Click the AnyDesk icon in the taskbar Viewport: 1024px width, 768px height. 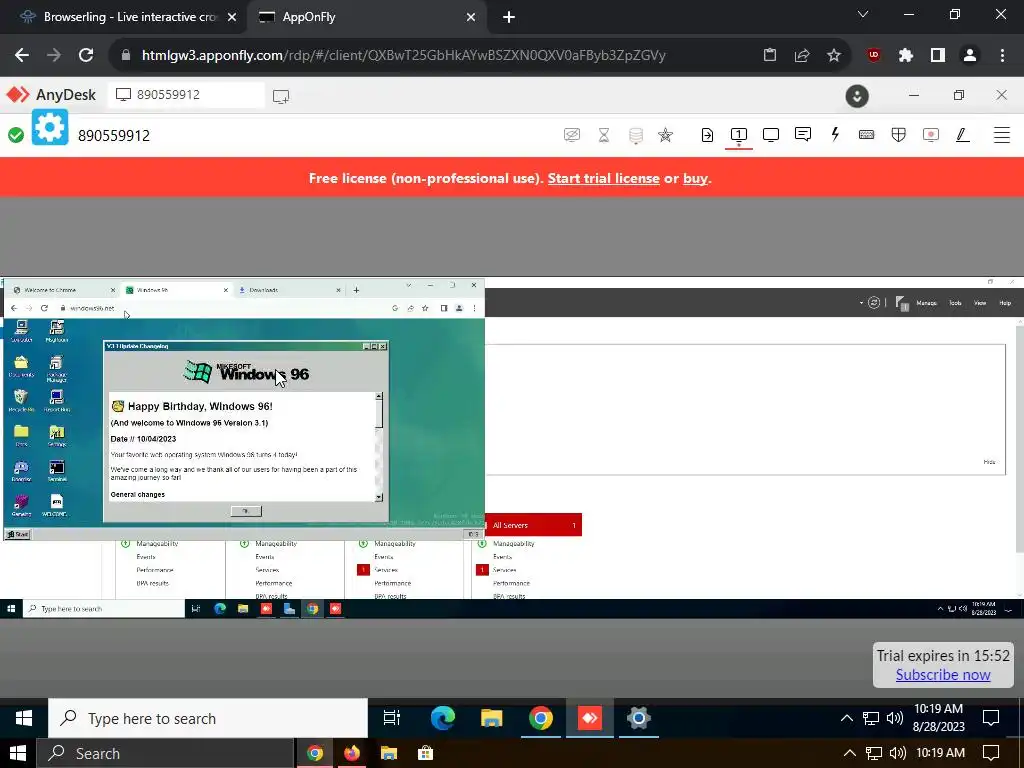pyautogui.click(x=590, y=718)
